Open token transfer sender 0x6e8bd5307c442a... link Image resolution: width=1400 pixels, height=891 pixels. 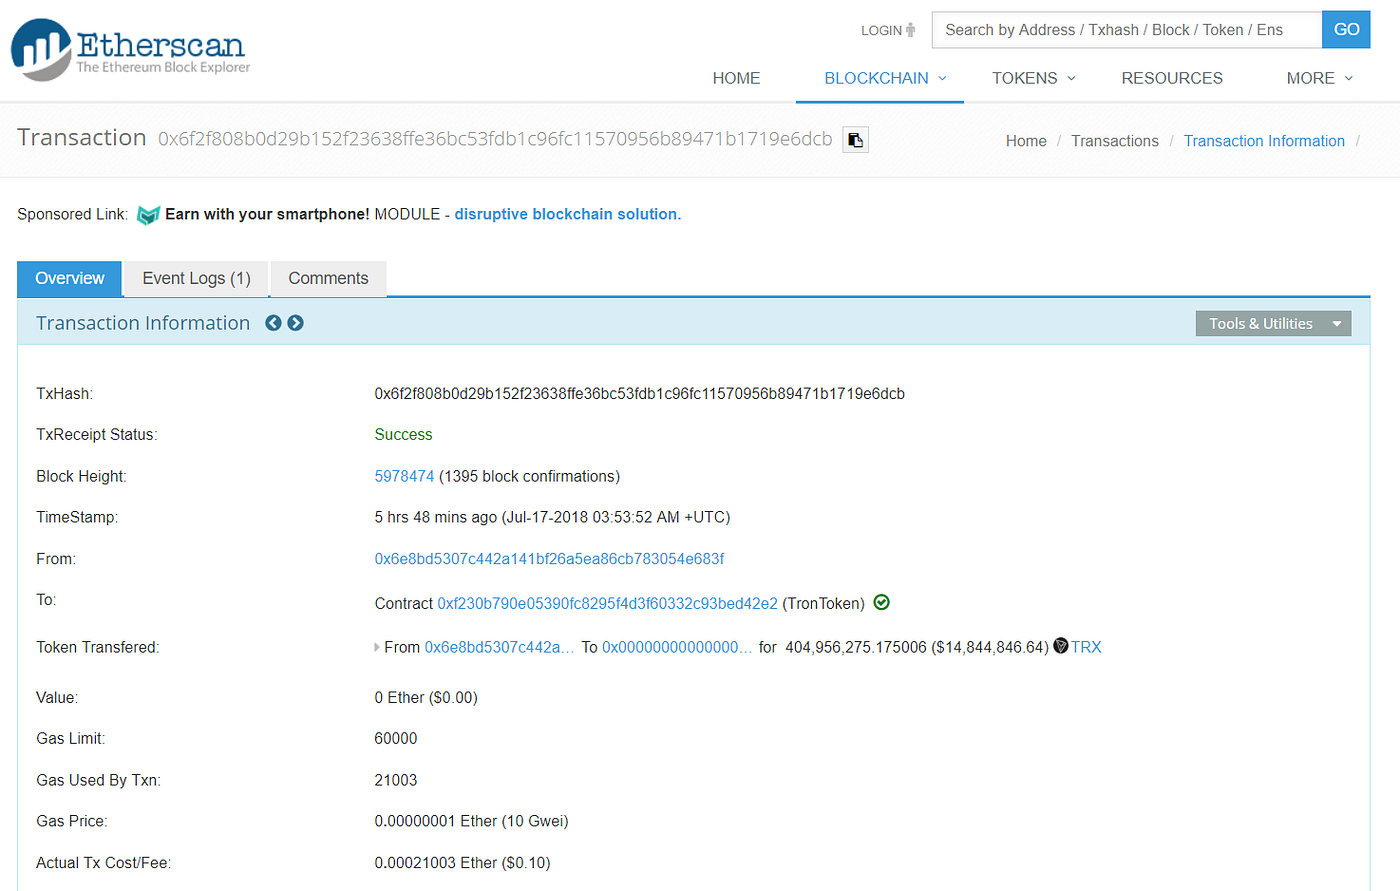499,647
